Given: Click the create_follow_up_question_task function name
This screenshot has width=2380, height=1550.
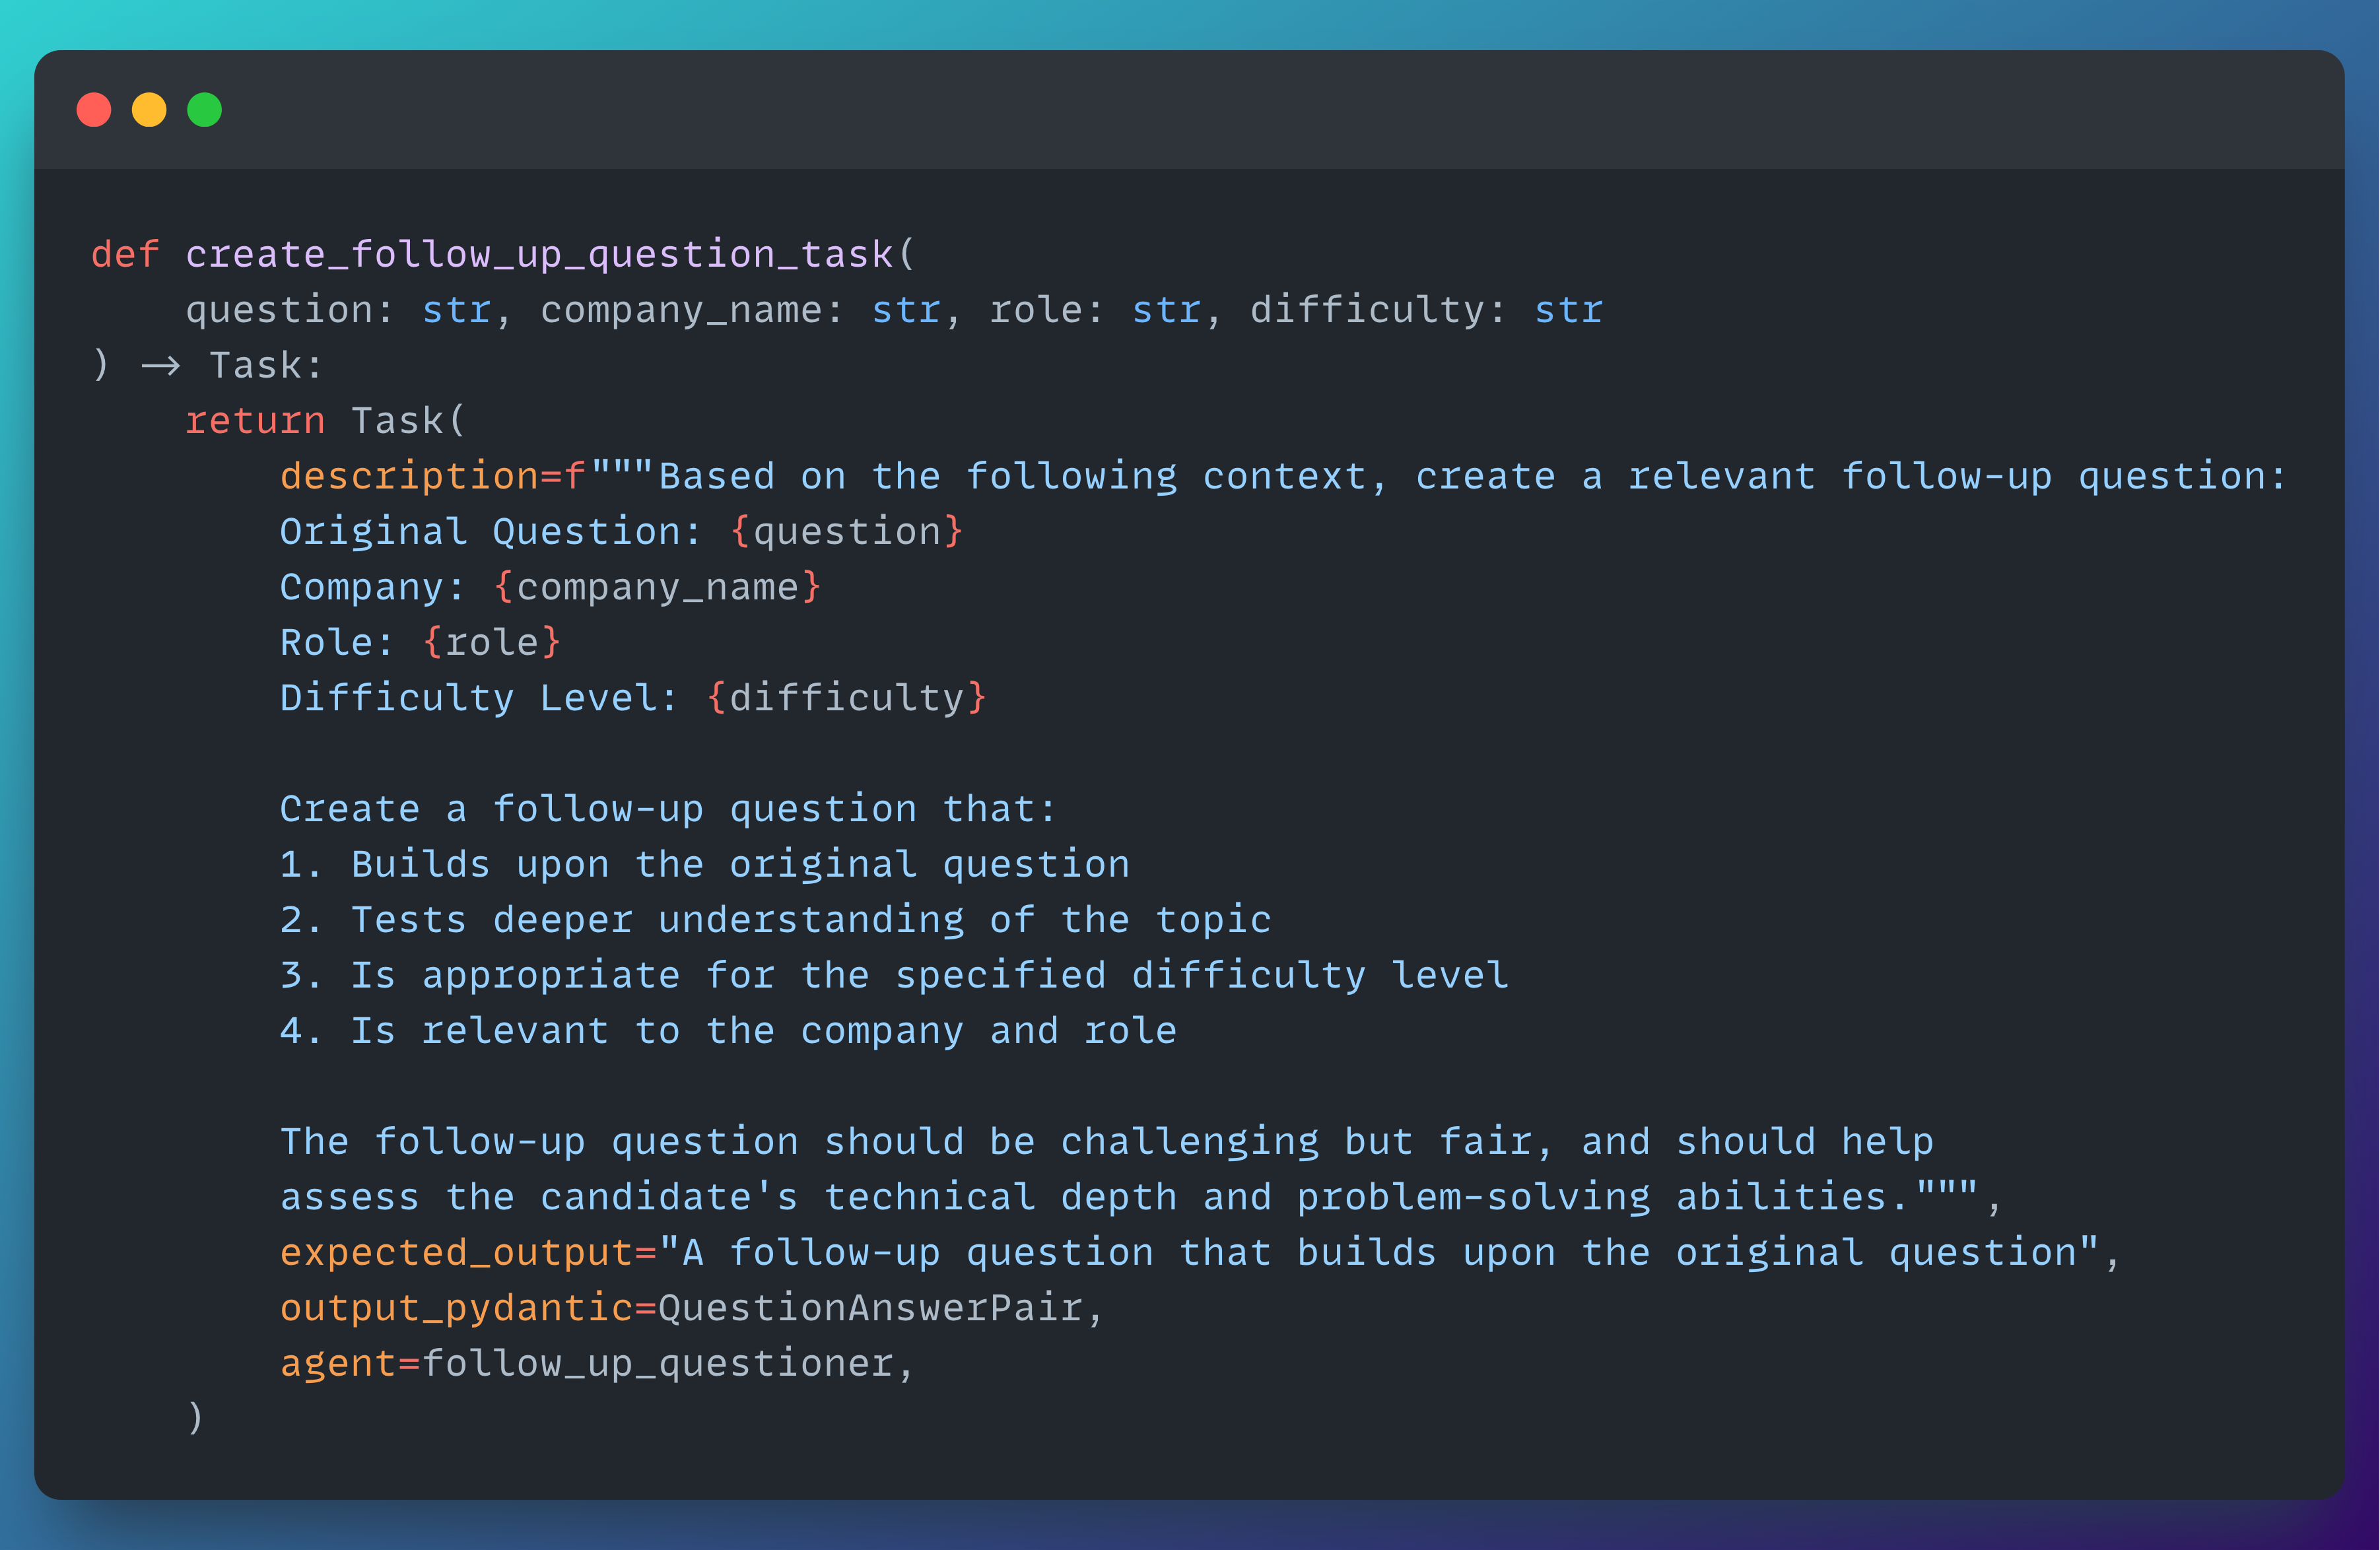Looking at the screenshot, I should [x=539, y=255].
